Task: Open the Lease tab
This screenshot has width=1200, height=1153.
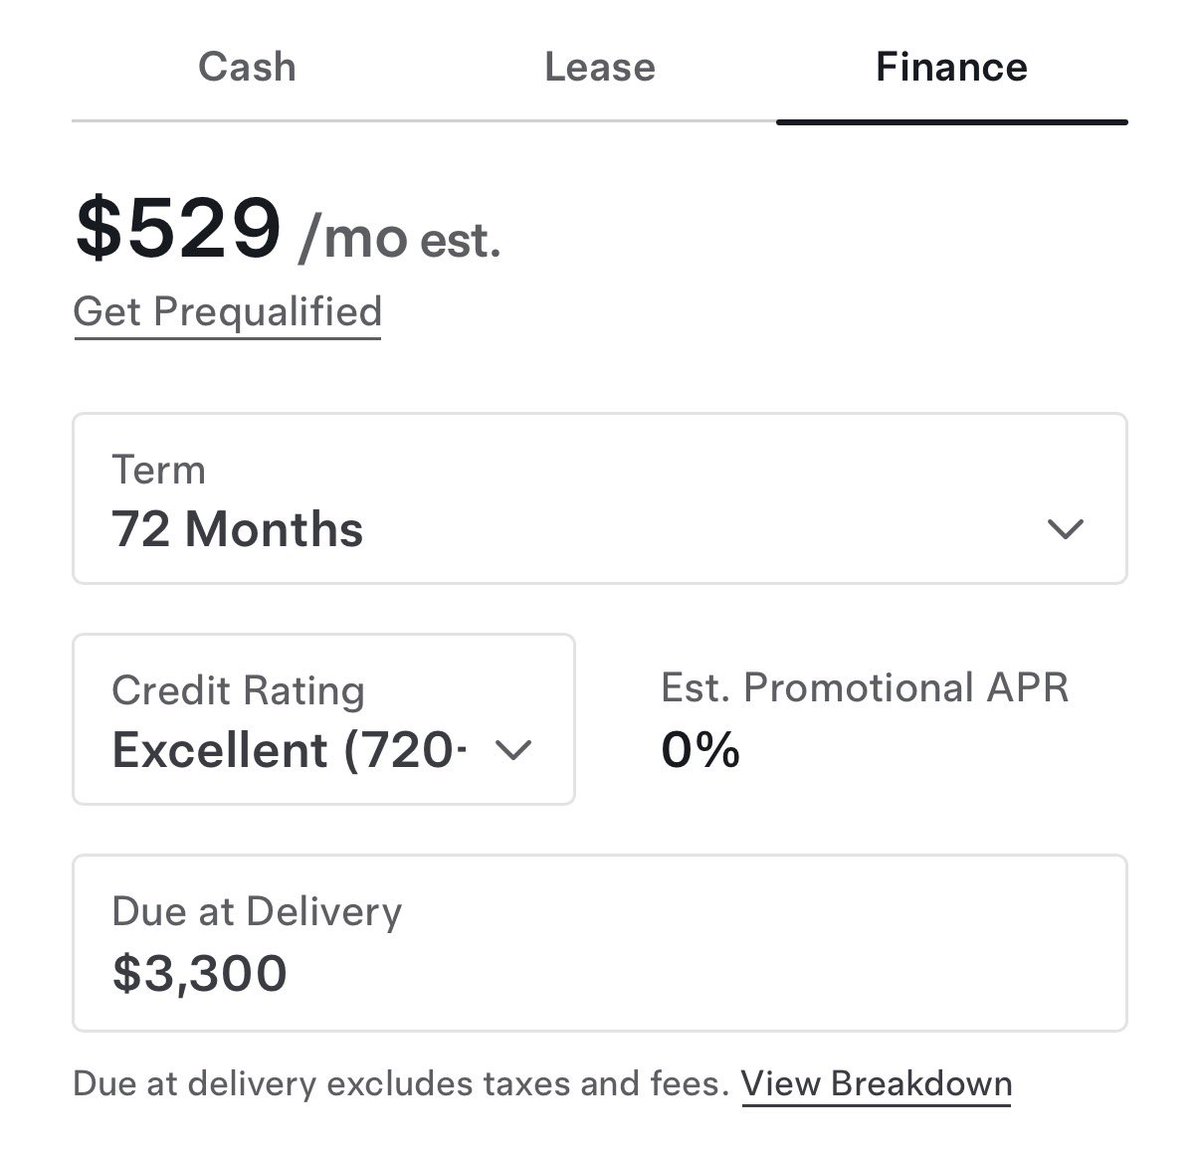Action: click(x=600, y=67)
